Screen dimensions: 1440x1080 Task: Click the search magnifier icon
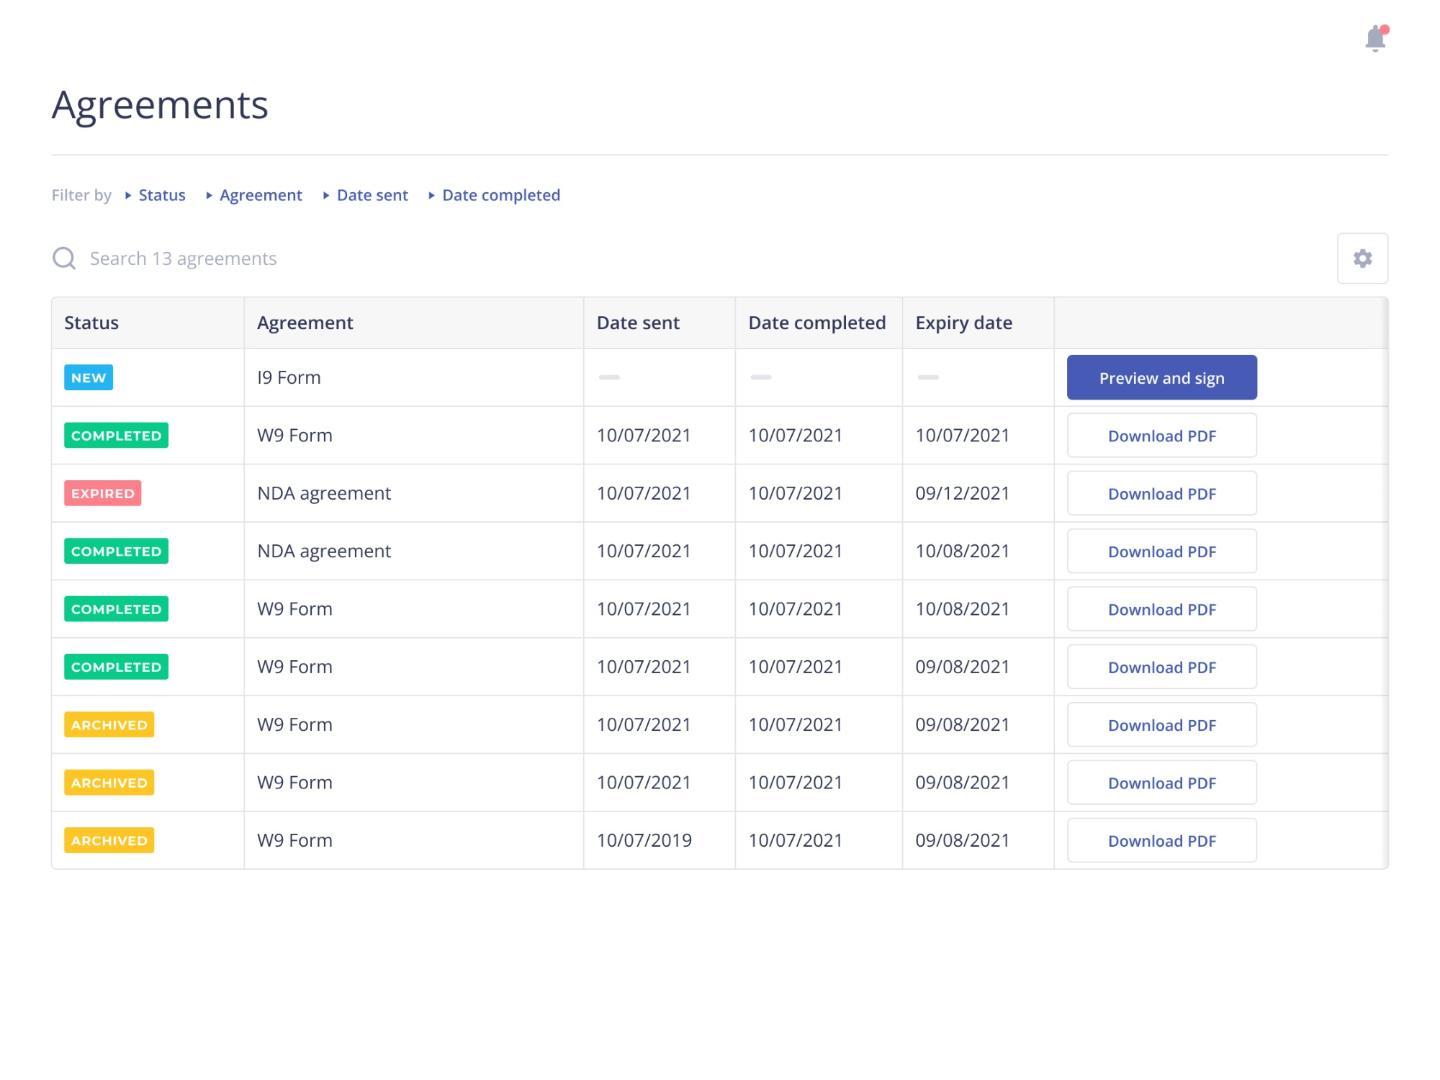click(x=64, y=259)
